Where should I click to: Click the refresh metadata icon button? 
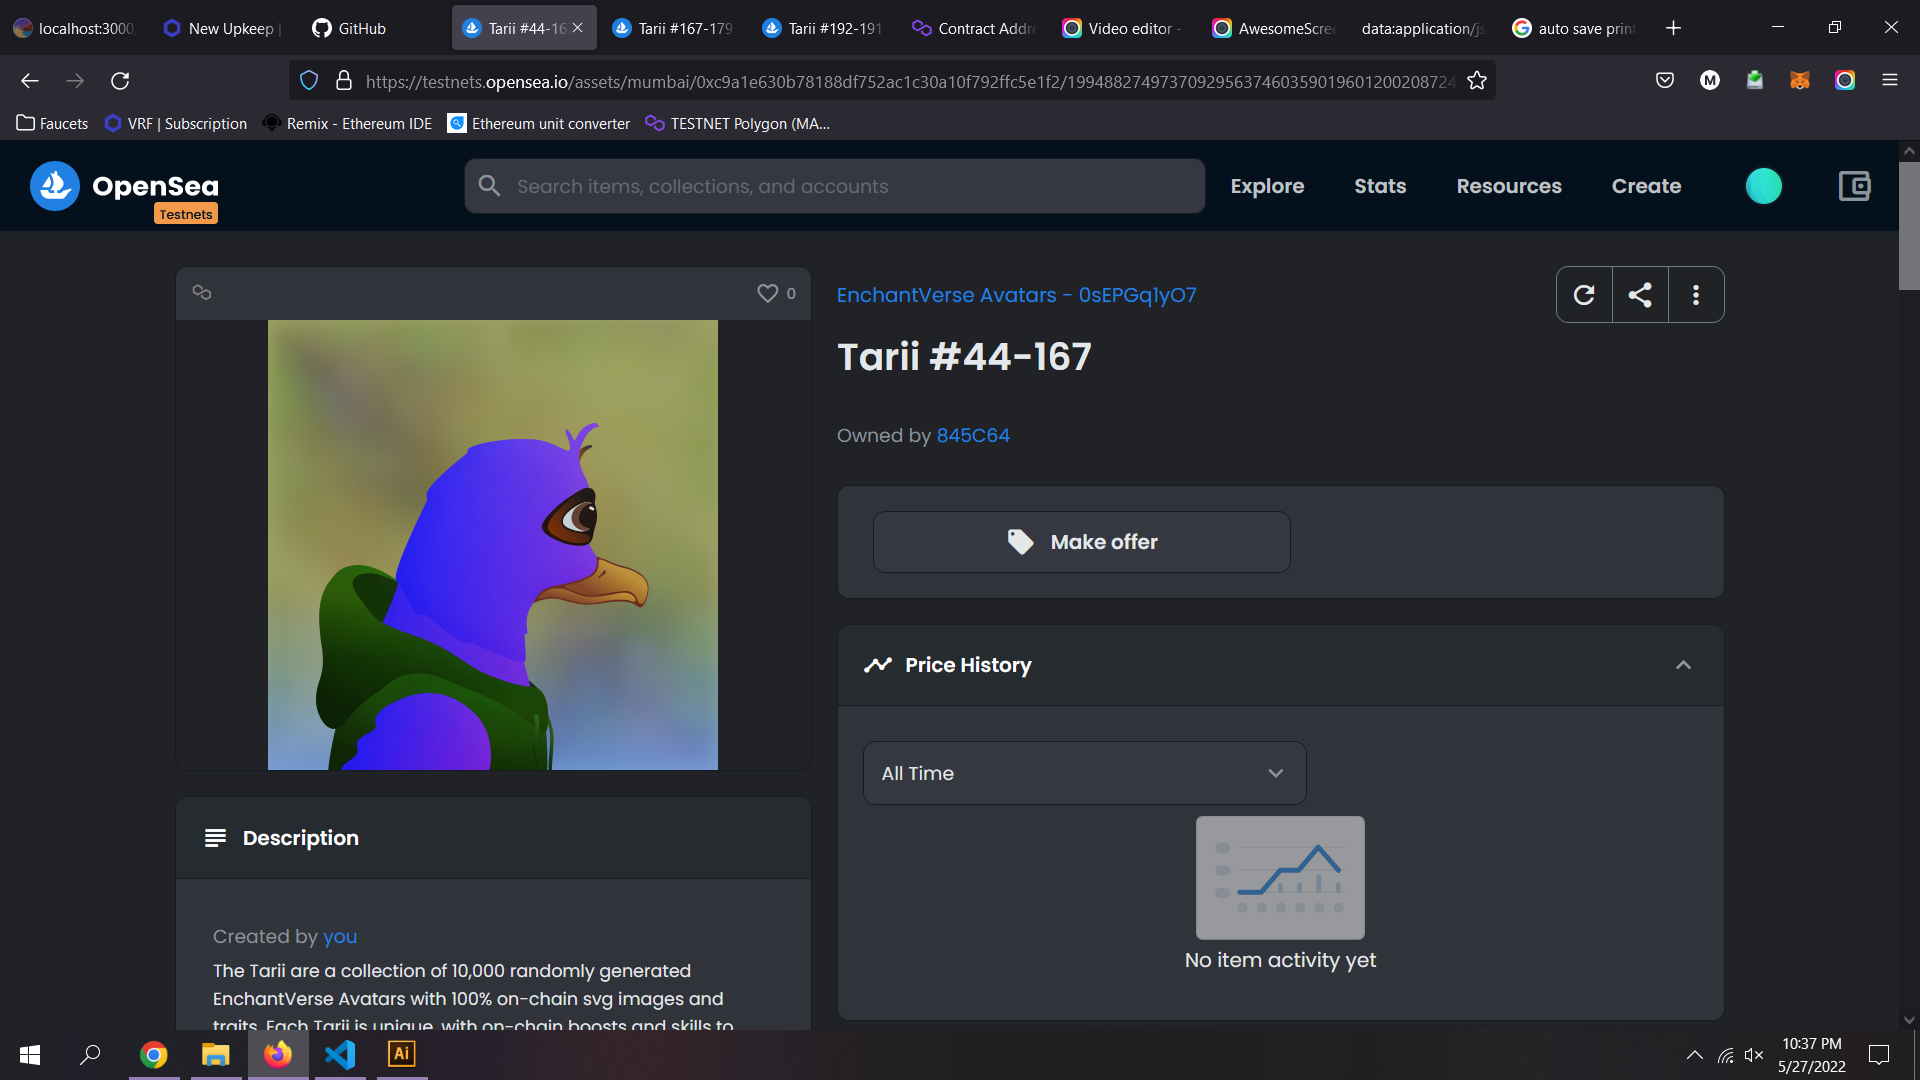1584,295
